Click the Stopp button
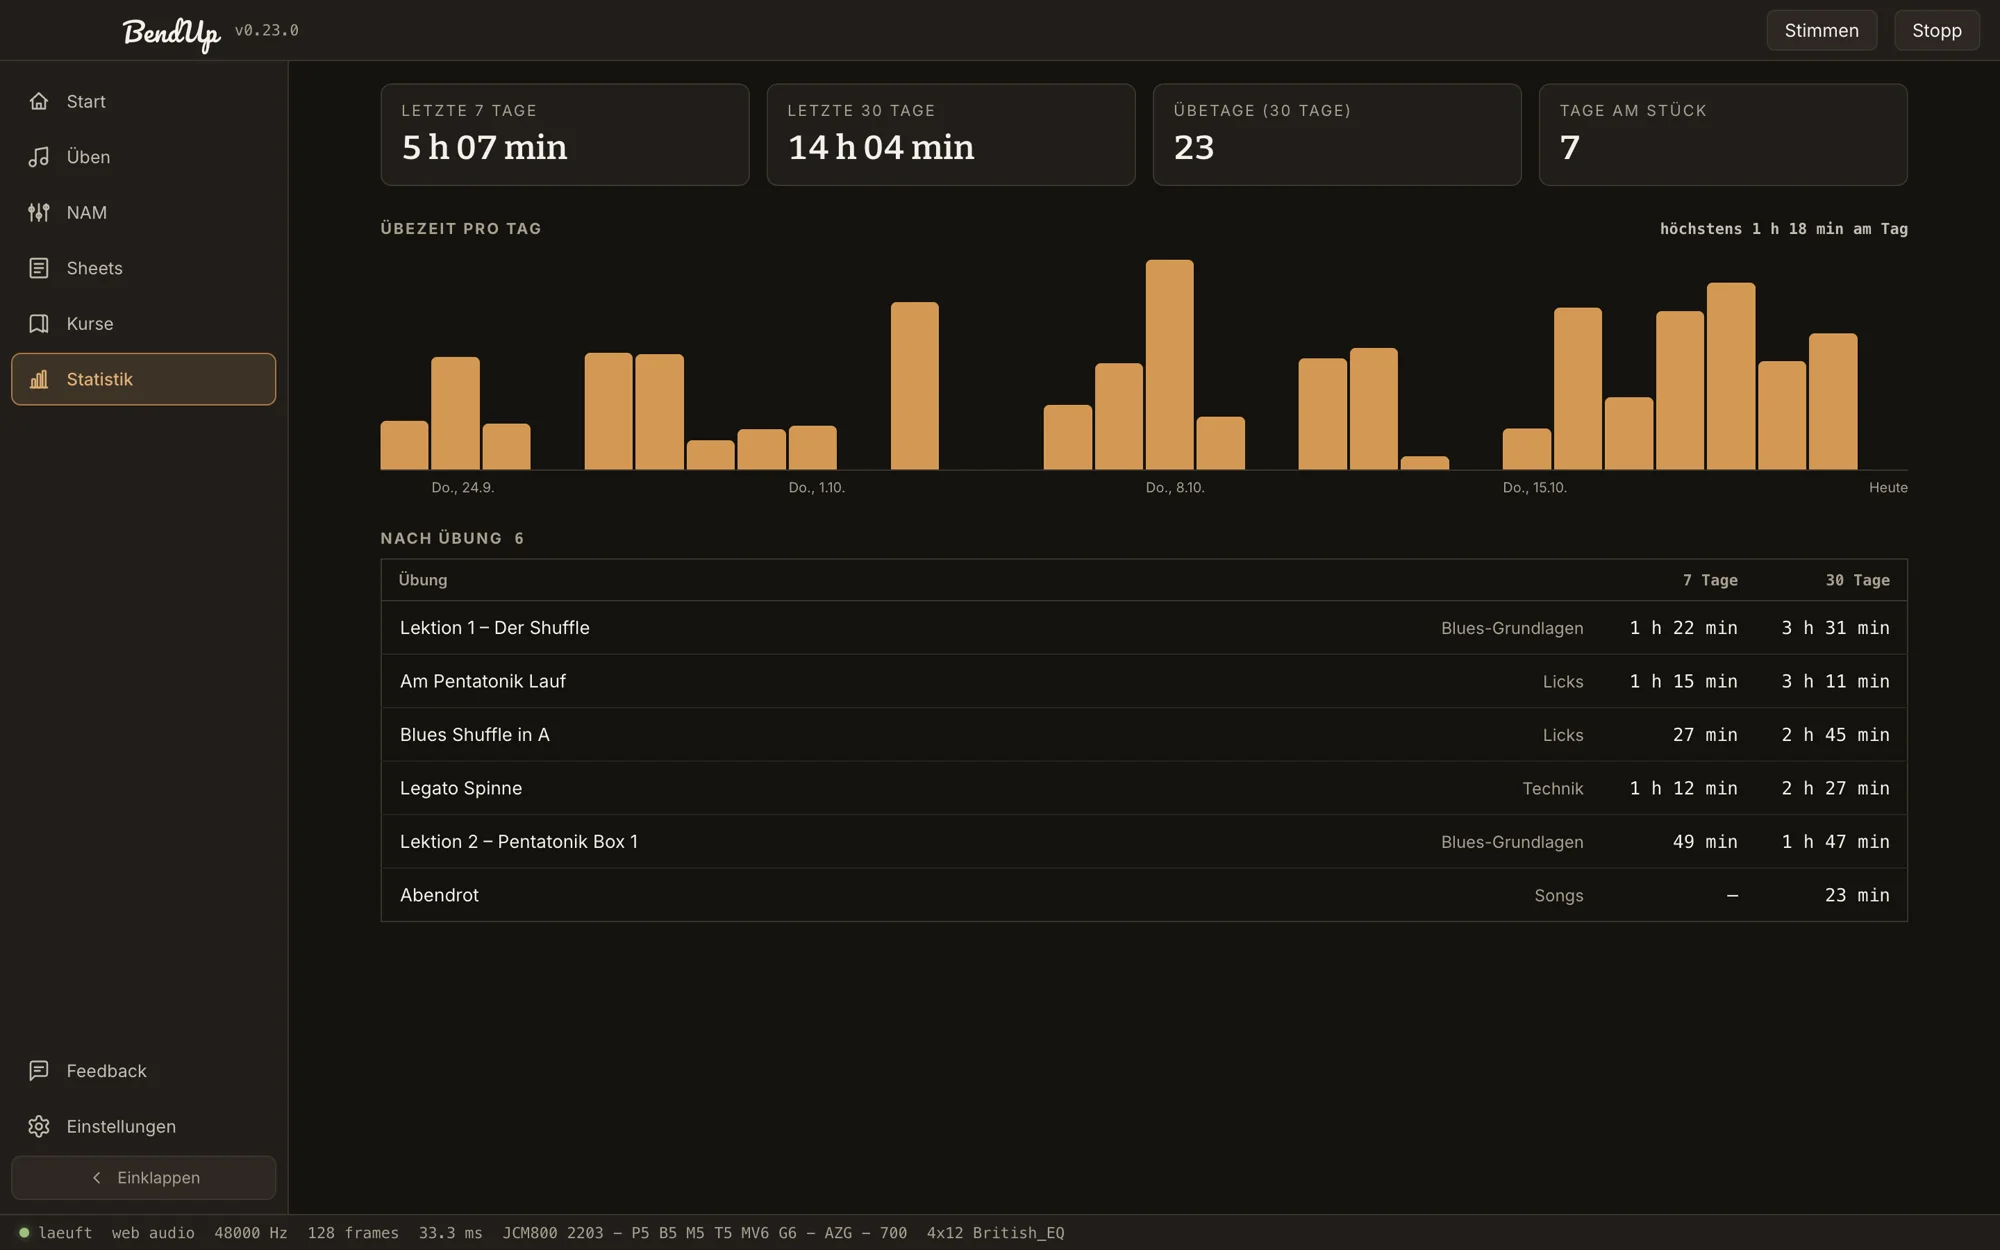Screen dimensions: 2000x1250 tap(1936, 30)
